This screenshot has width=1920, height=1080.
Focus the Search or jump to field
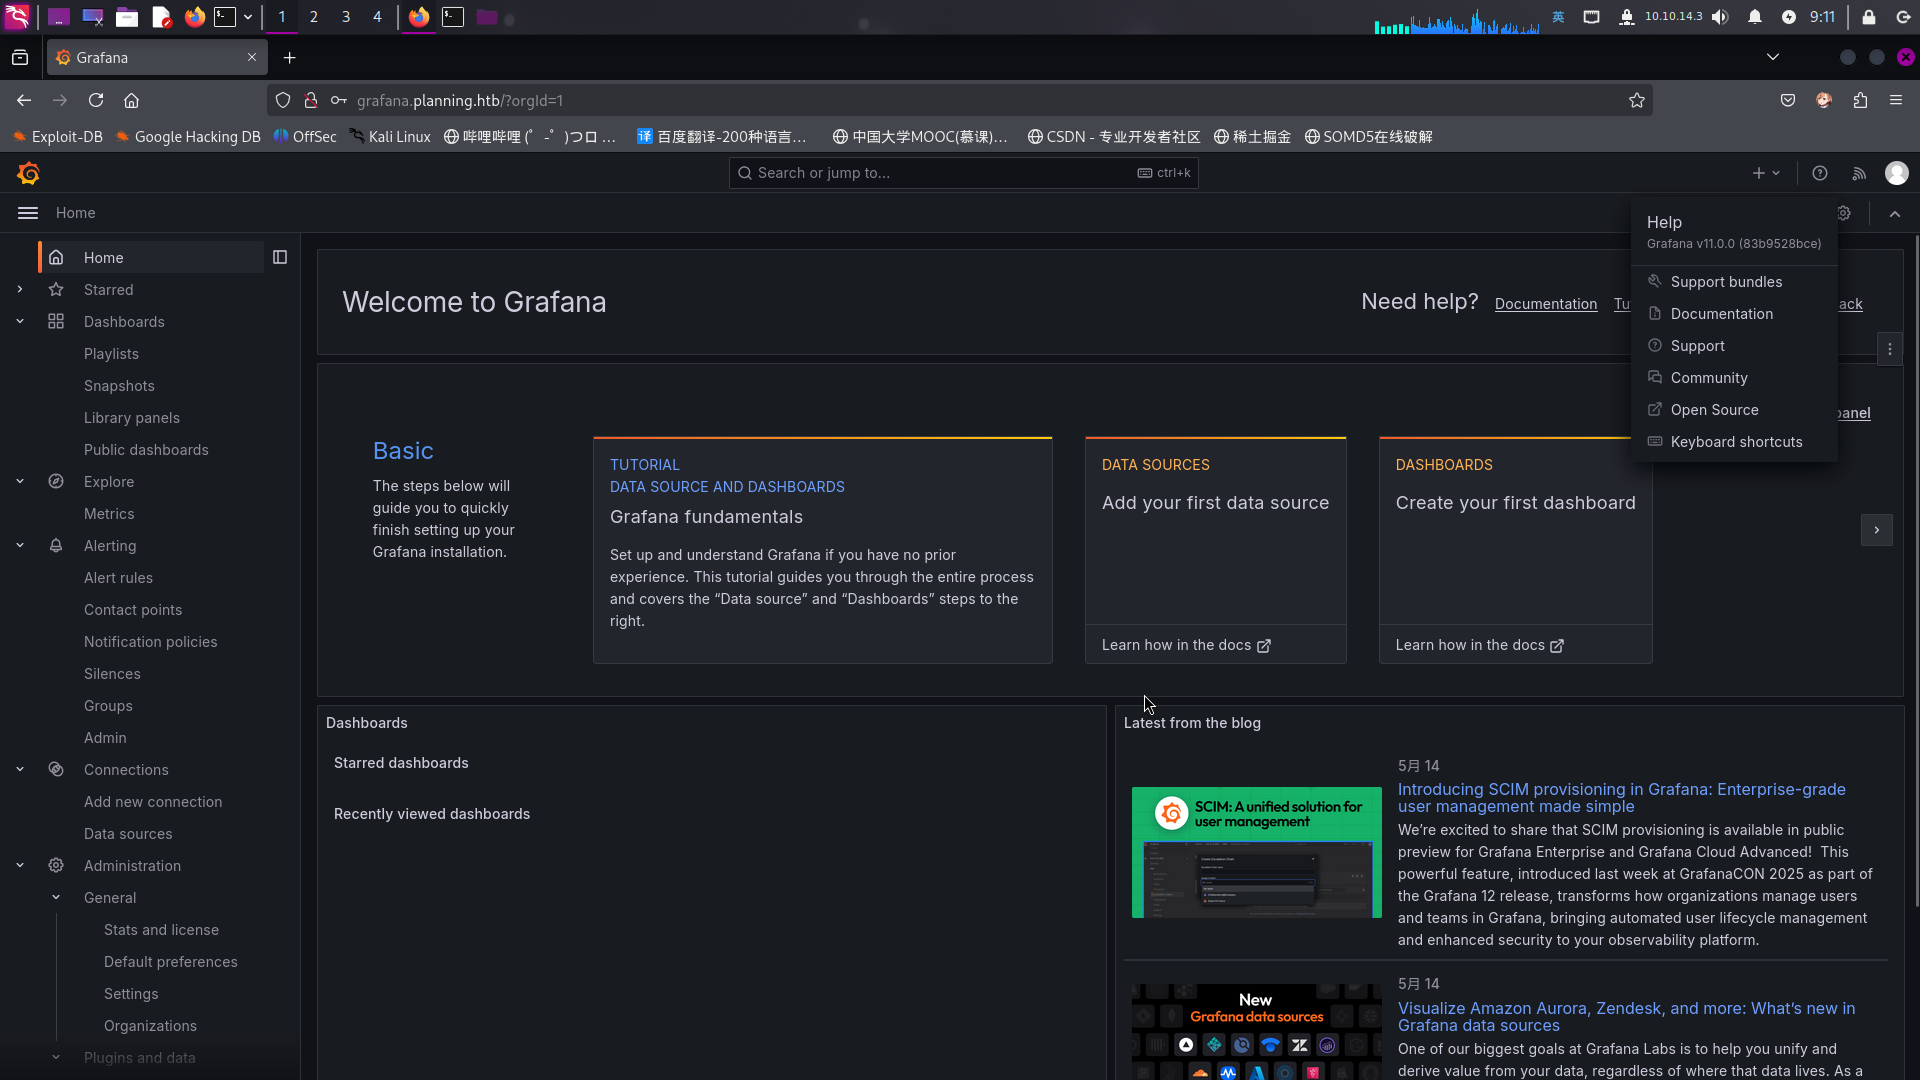pos(963,174)
